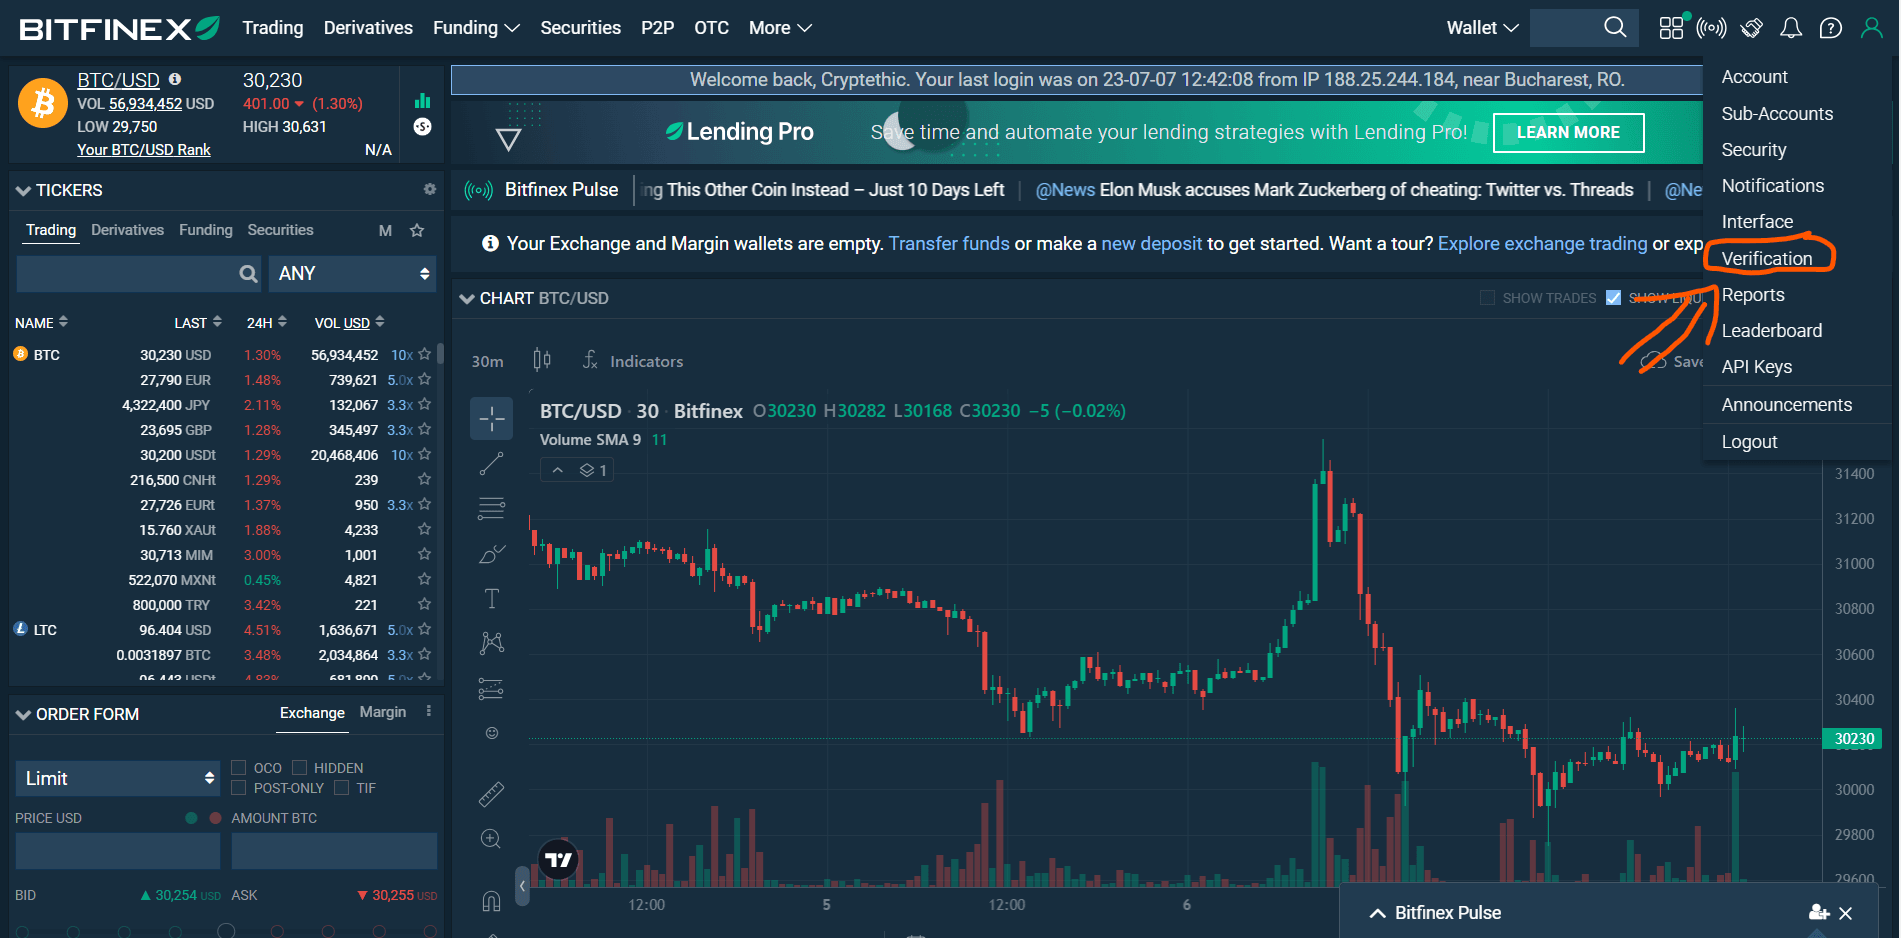Open the notifications bell icon

(1791, 28)
